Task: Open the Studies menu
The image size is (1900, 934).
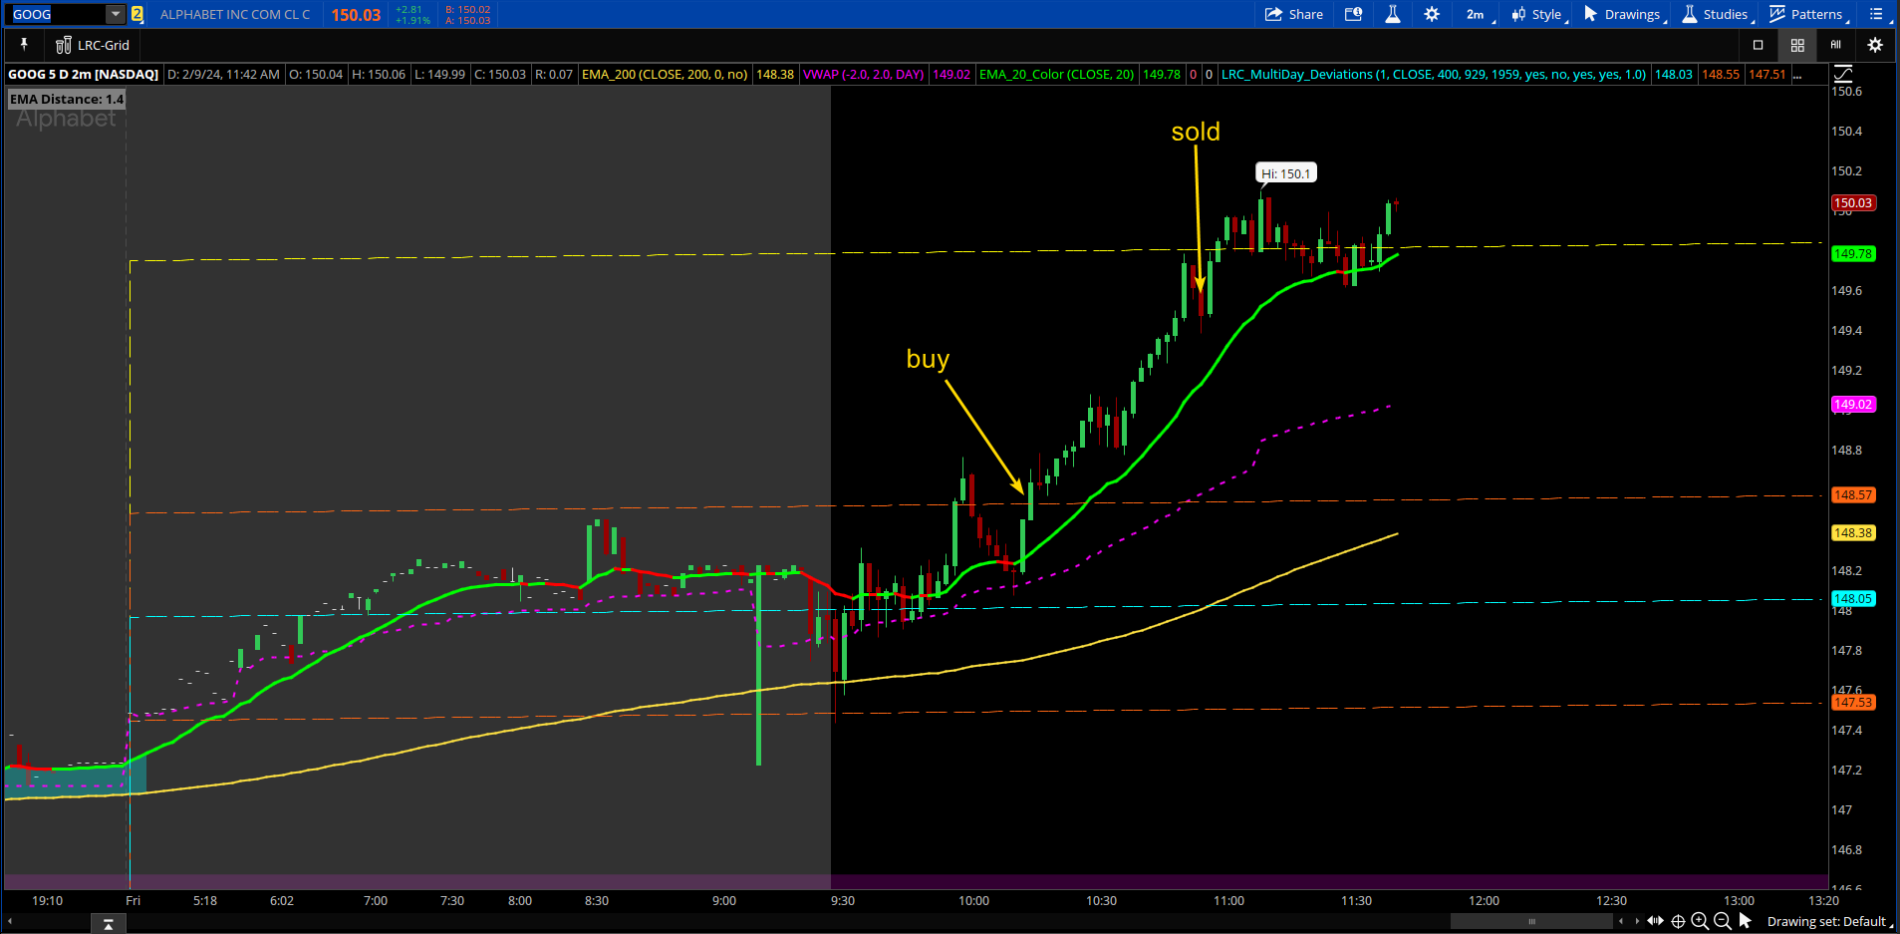Action: point(1715,14)
